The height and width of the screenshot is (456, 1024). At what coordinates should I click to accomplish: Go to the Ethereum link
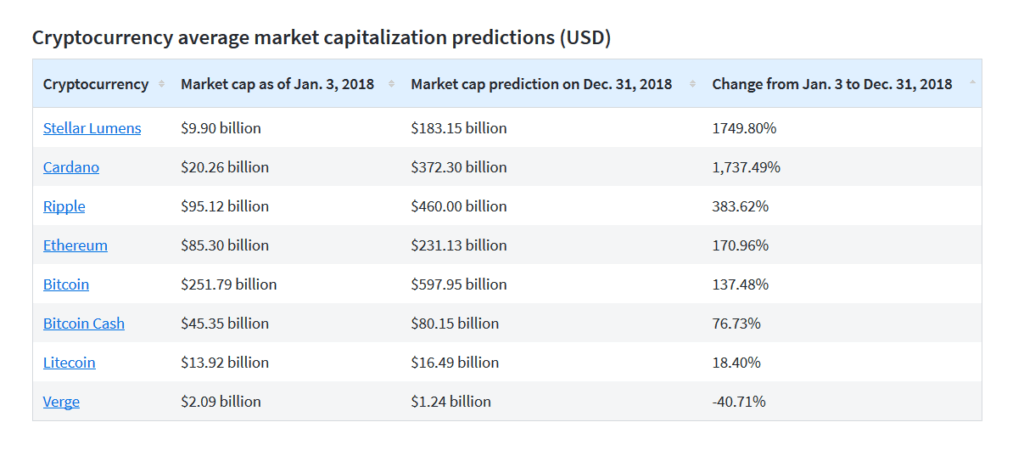click(75, 245)
